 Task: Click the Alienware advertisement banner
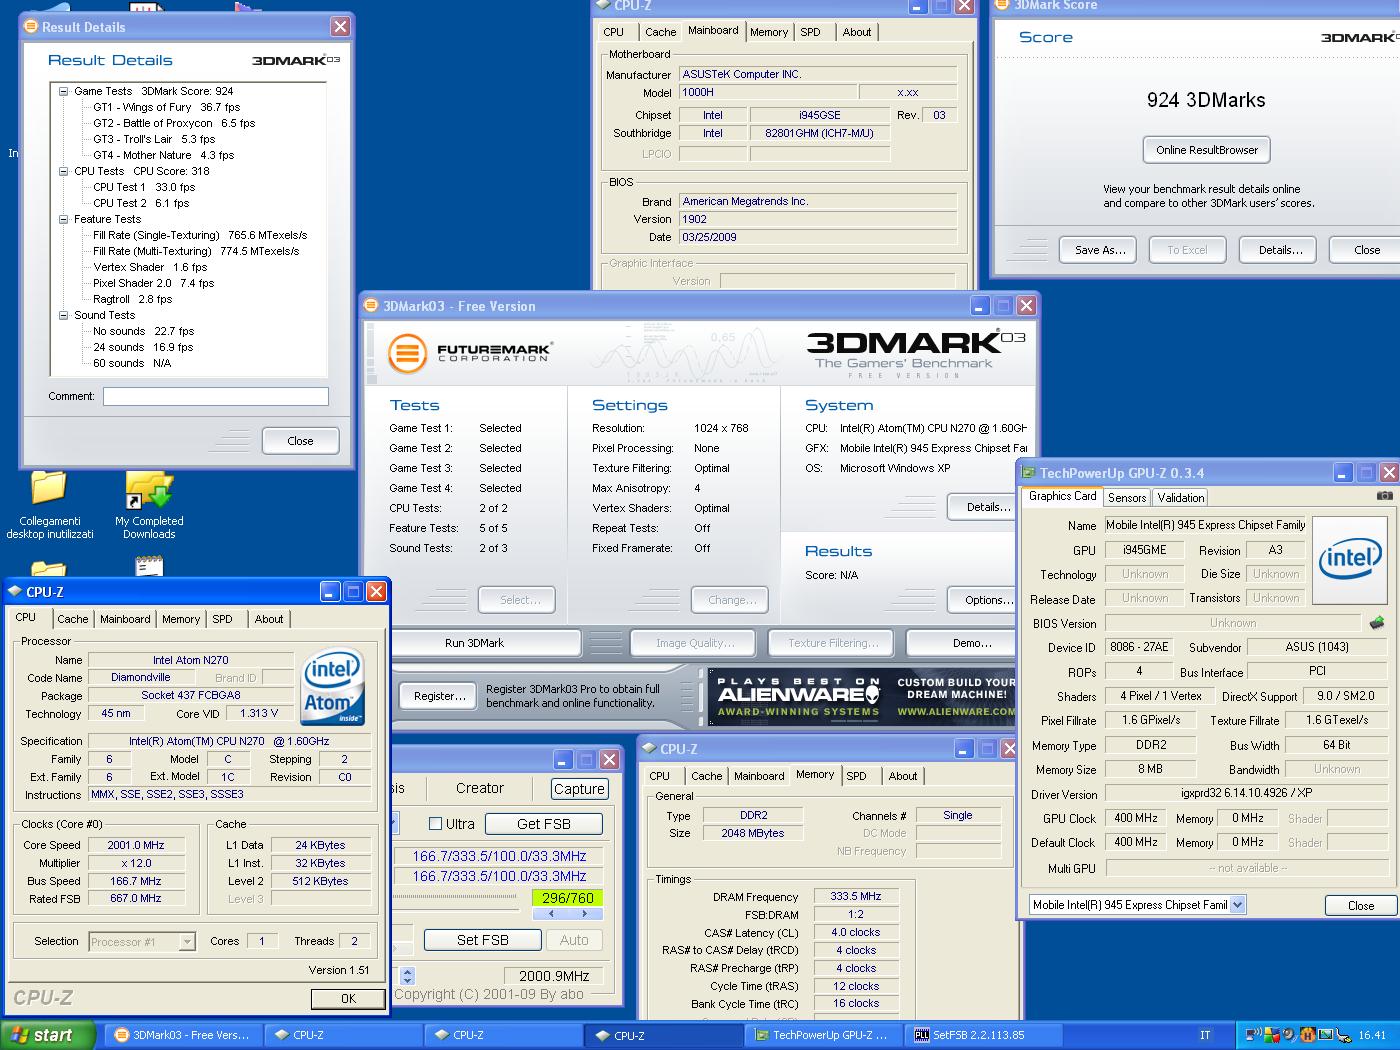point(862,696)
